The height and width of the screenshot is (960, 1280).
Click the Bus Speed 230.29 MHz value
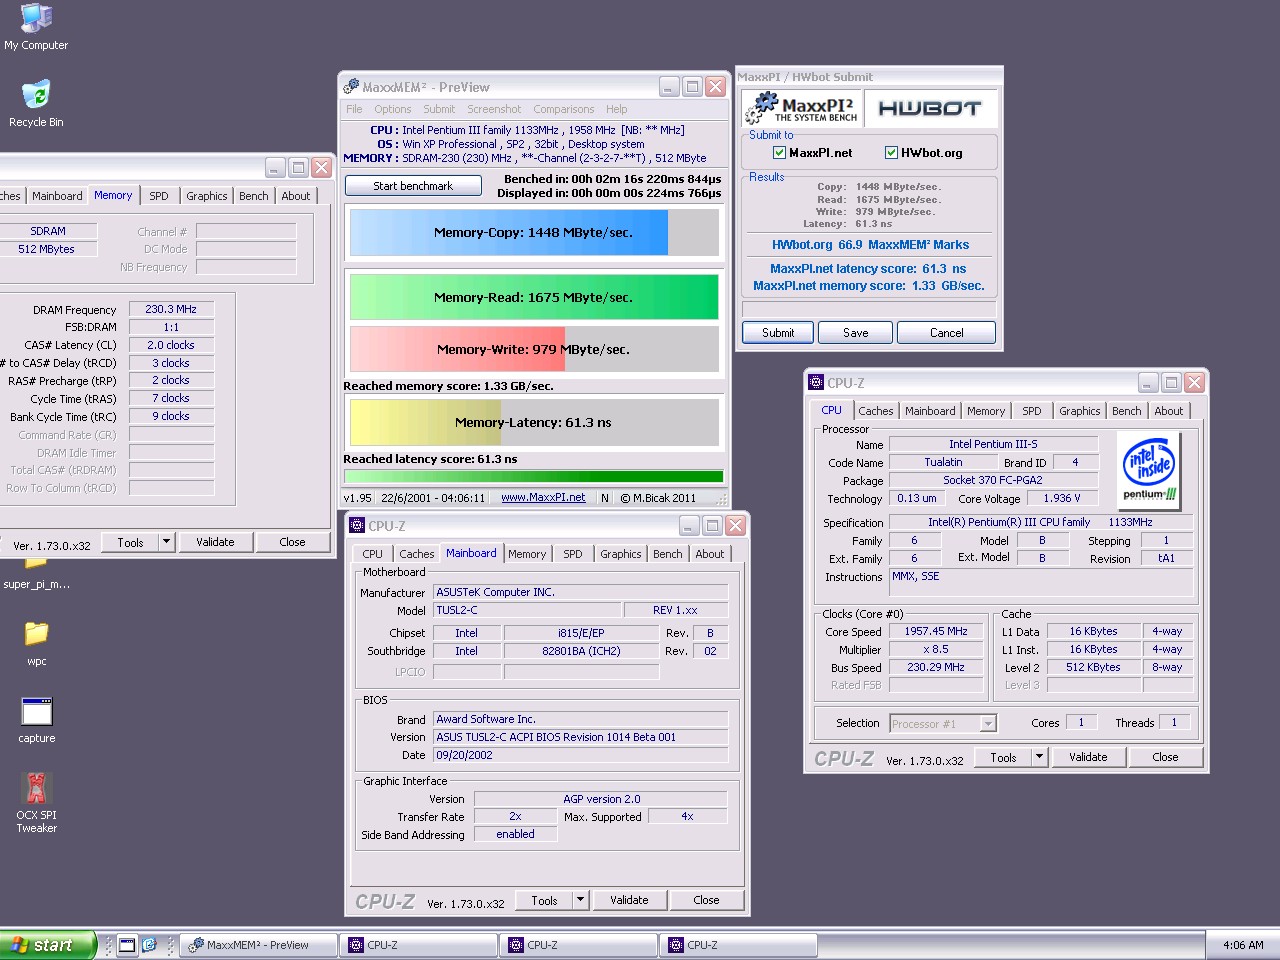[x=937, y=667]
